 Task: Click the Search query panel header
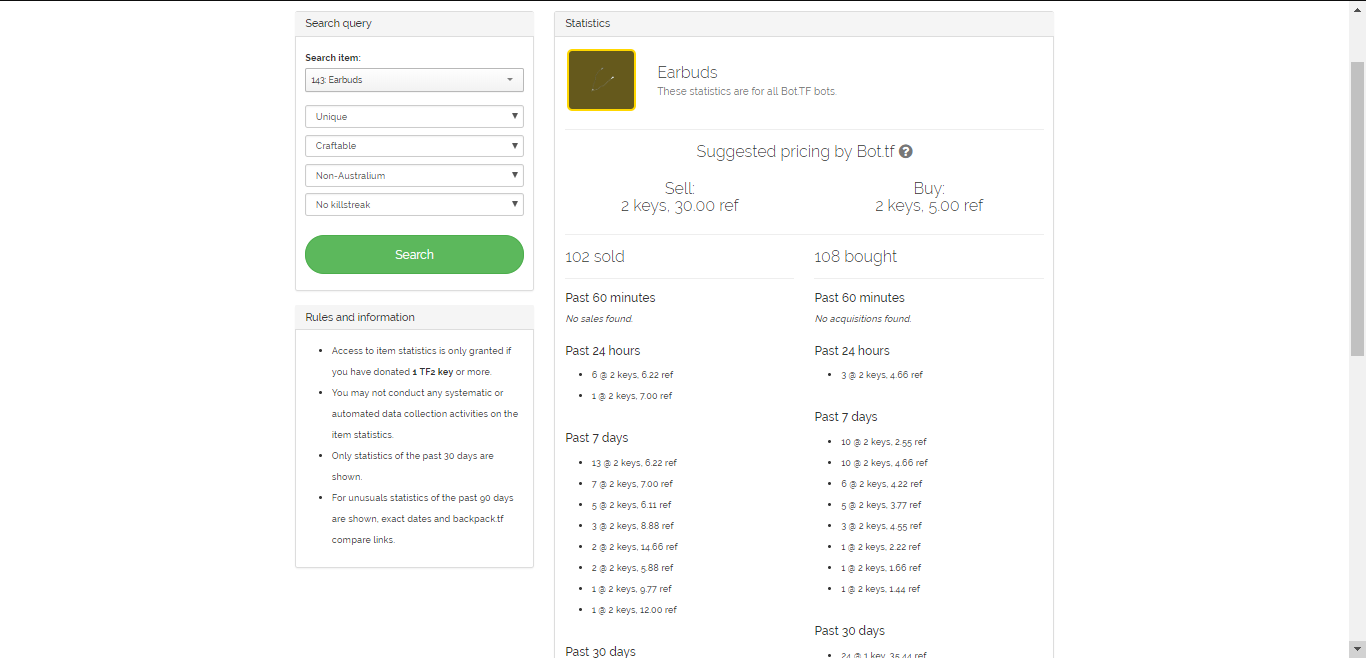[414, 23]
